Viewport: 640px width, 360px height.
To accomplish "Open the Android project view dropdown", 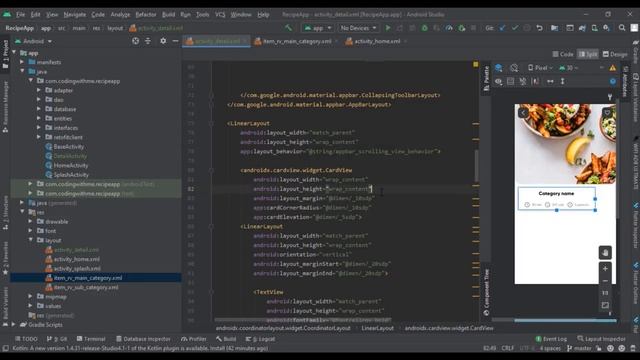I will pos(34,41).
